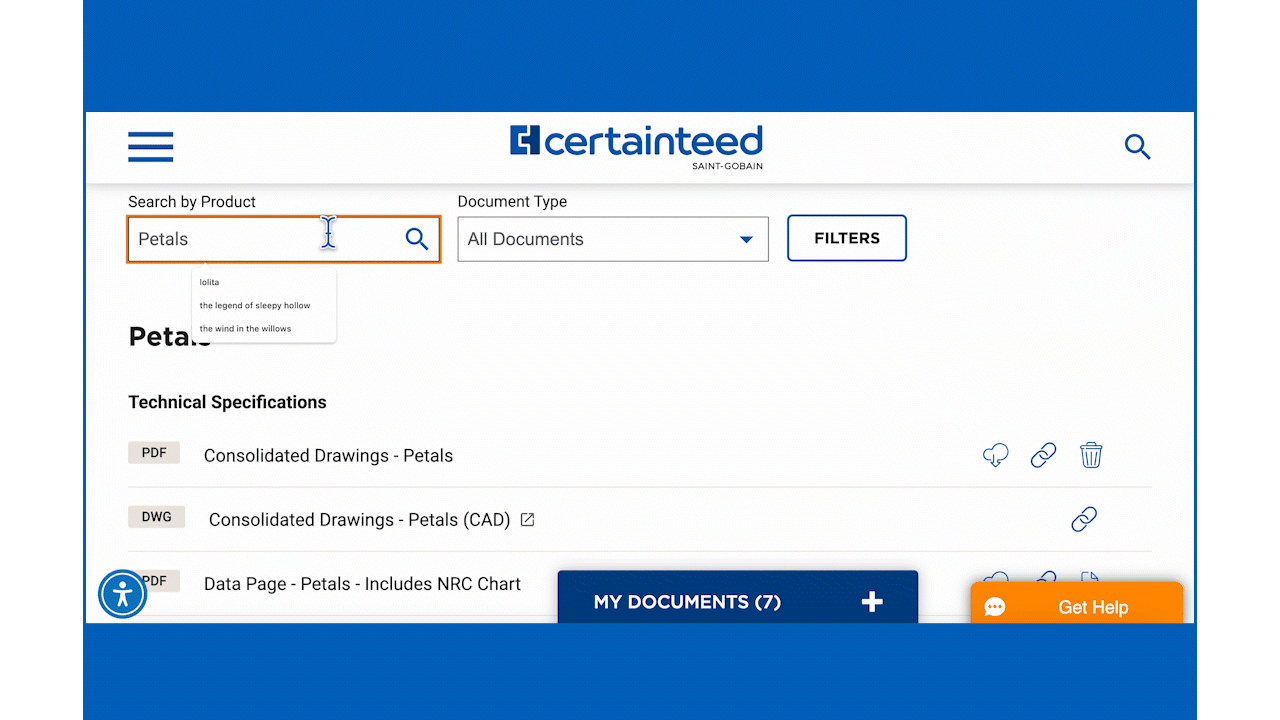Choose 'the wind in the willows' suggestion
1280x720 pixels.
click(245, 328)
